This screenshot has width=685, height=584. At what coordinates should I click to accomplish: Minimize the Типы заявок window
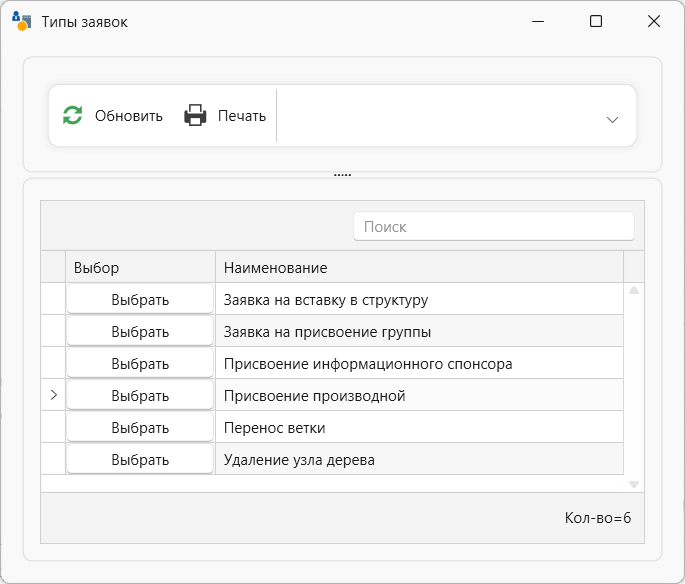pyautogui.click(x=538, y=21)
